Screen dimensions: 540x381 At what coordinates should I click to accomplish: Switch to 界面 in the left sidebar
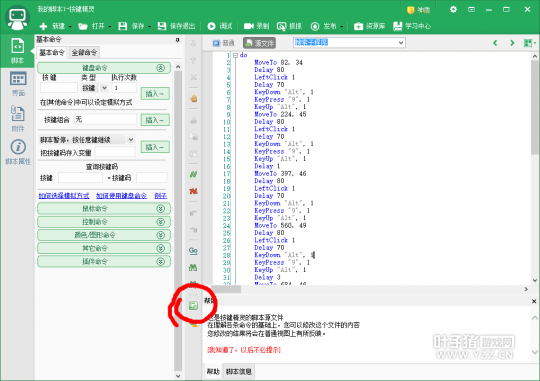pos(18,84)
